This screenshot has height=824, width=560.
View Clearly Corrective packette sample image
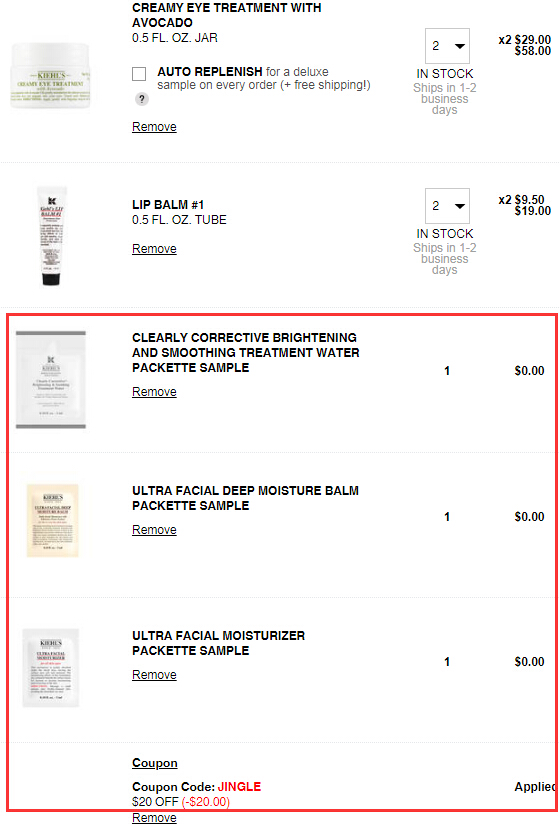[x=50, y=380]
